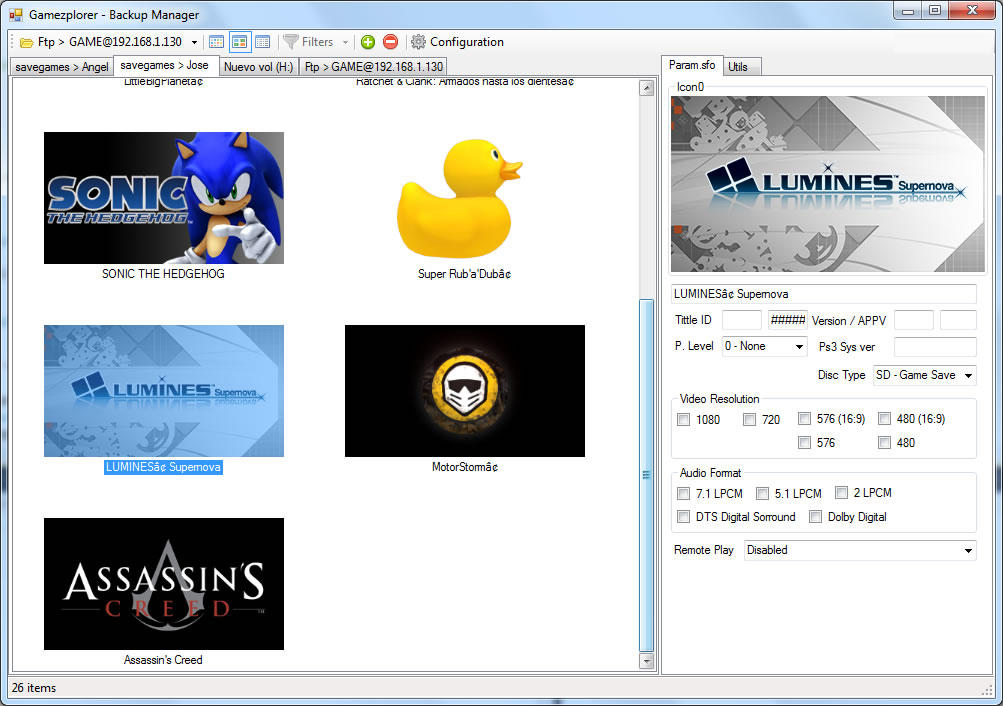Click the Gamezplorer title bar app icon

point(16,15)
